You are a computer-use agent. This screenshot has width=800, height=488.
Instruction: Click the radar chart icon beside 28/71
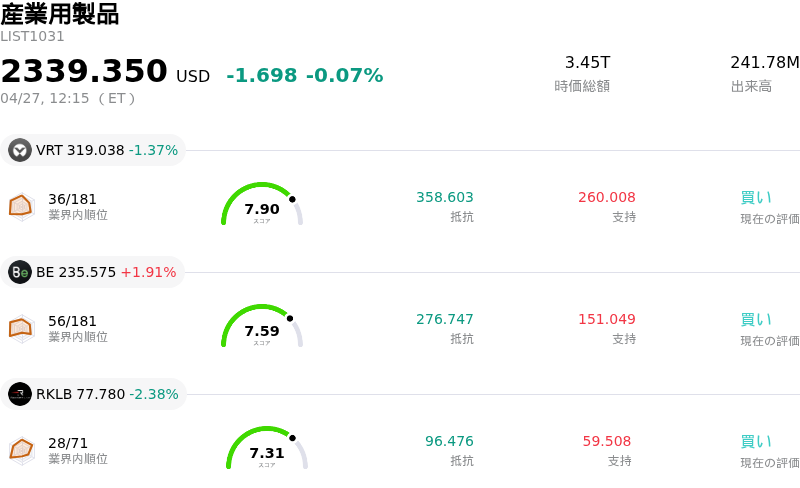coord(22,450)
